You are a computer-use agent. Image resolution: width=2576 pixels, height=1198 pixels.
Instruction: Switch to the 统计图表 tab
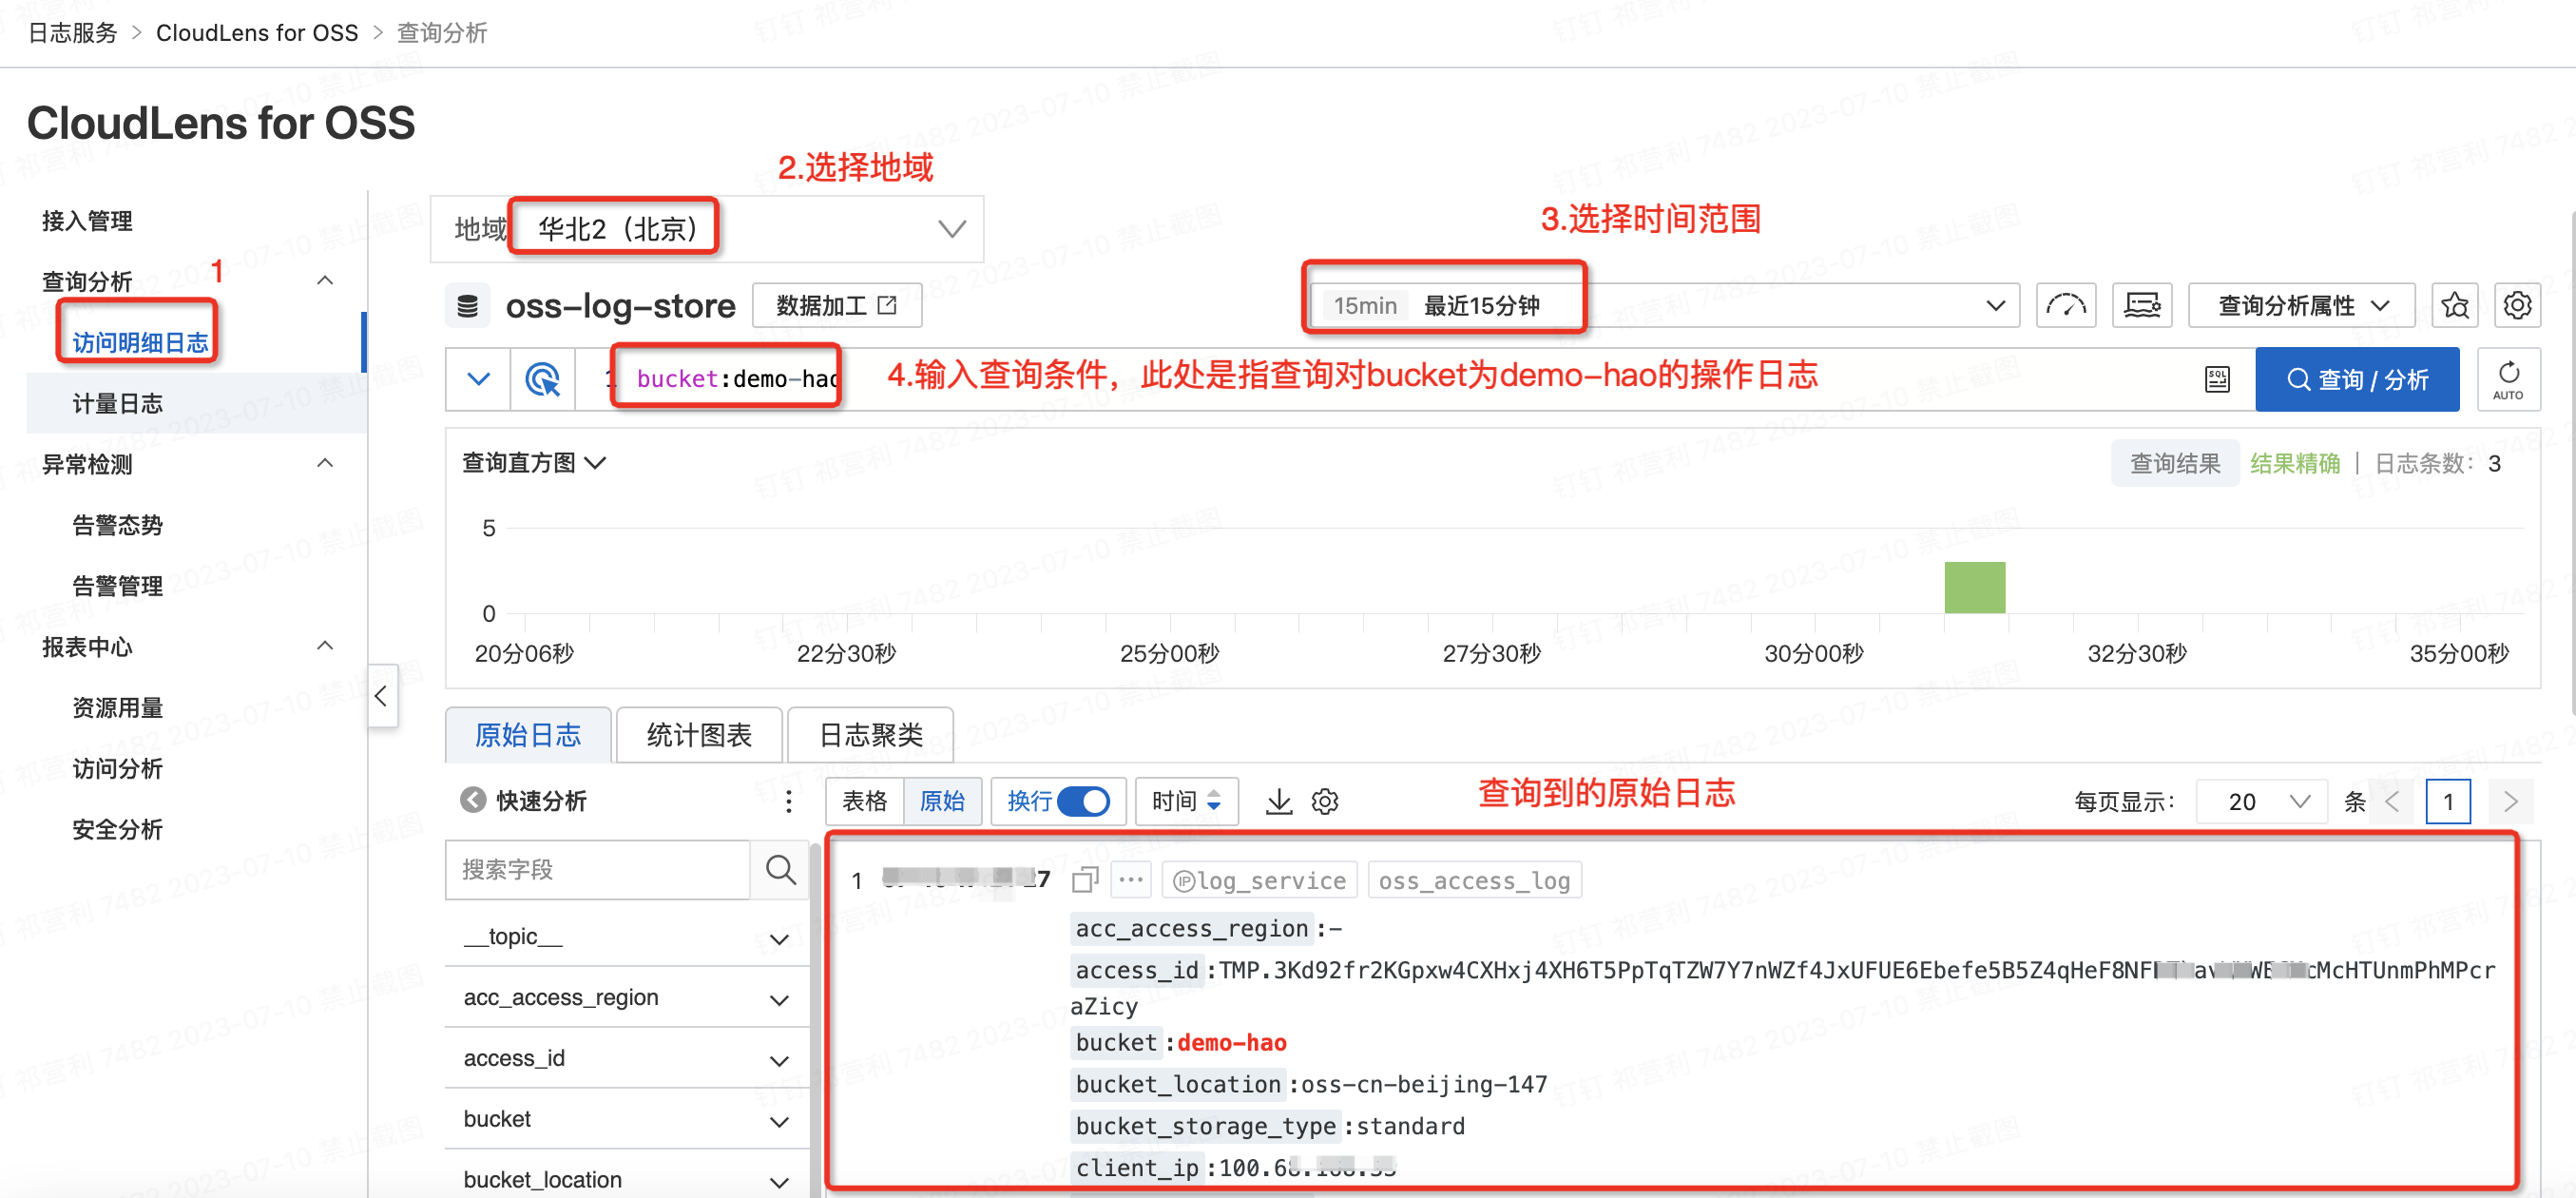tap(699, 736)
